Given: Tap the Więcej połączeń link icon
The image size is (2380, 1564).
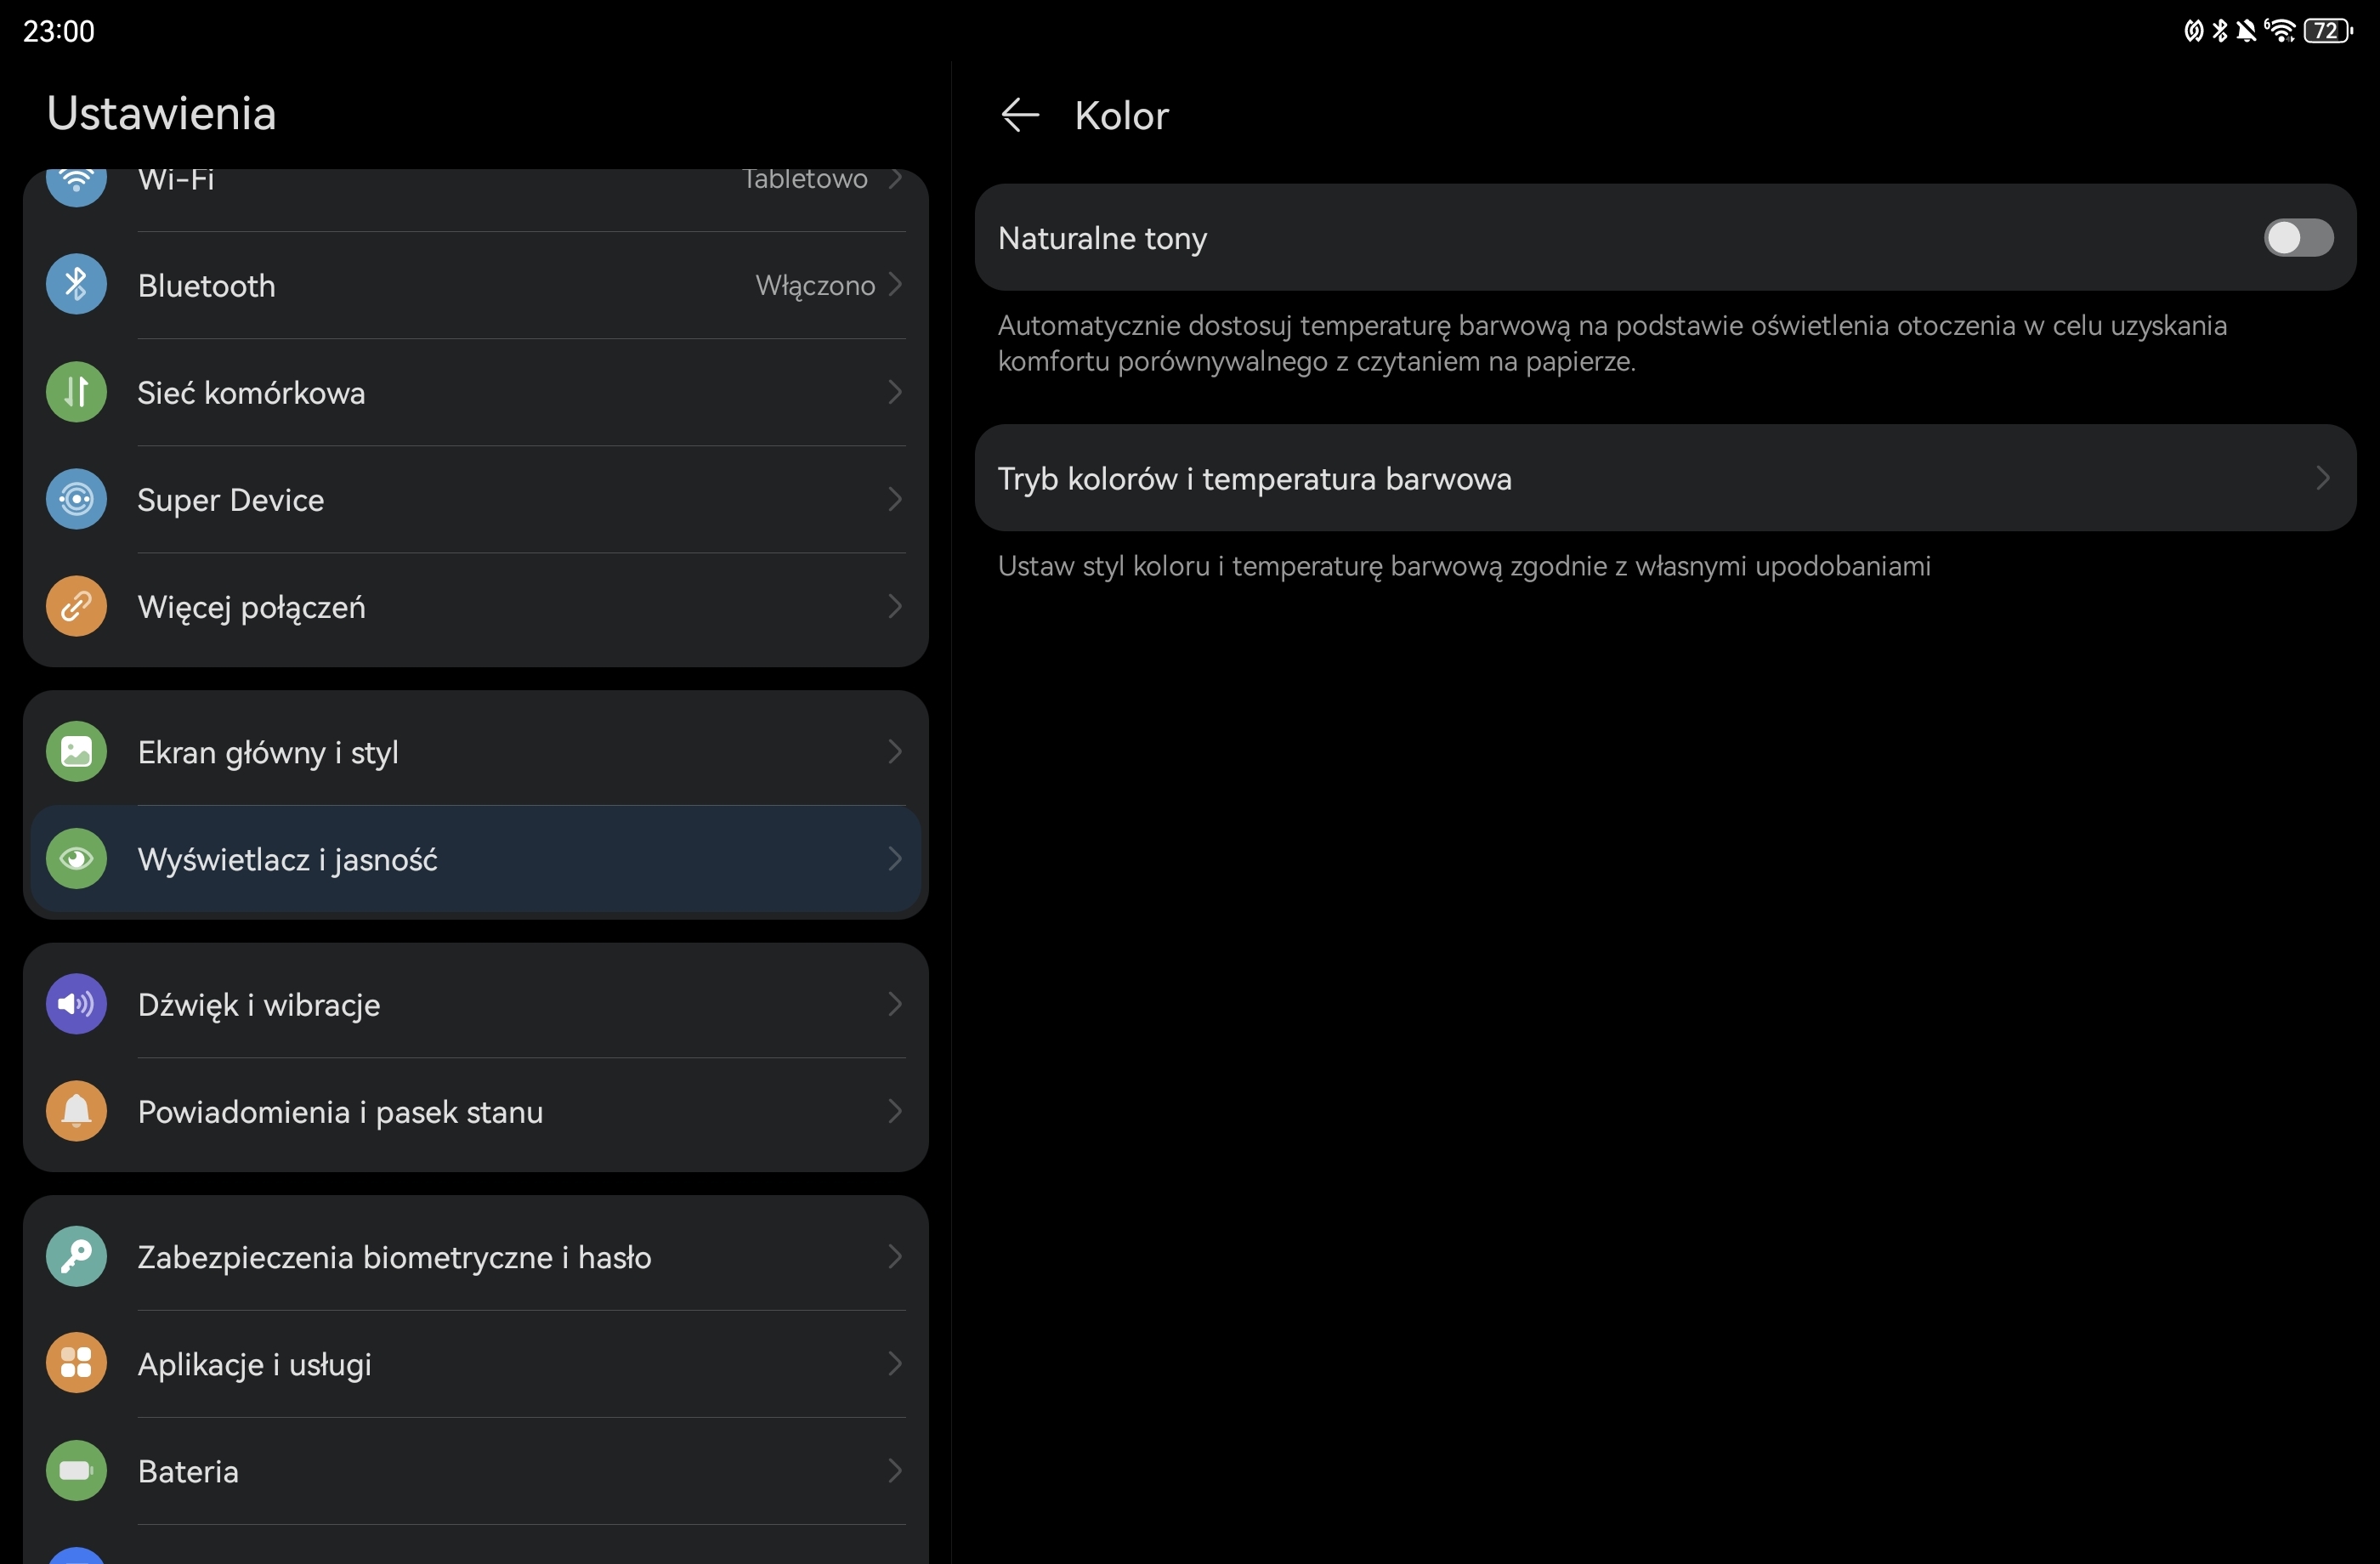Looking at the screenshot, I should (x=76, y=606).
